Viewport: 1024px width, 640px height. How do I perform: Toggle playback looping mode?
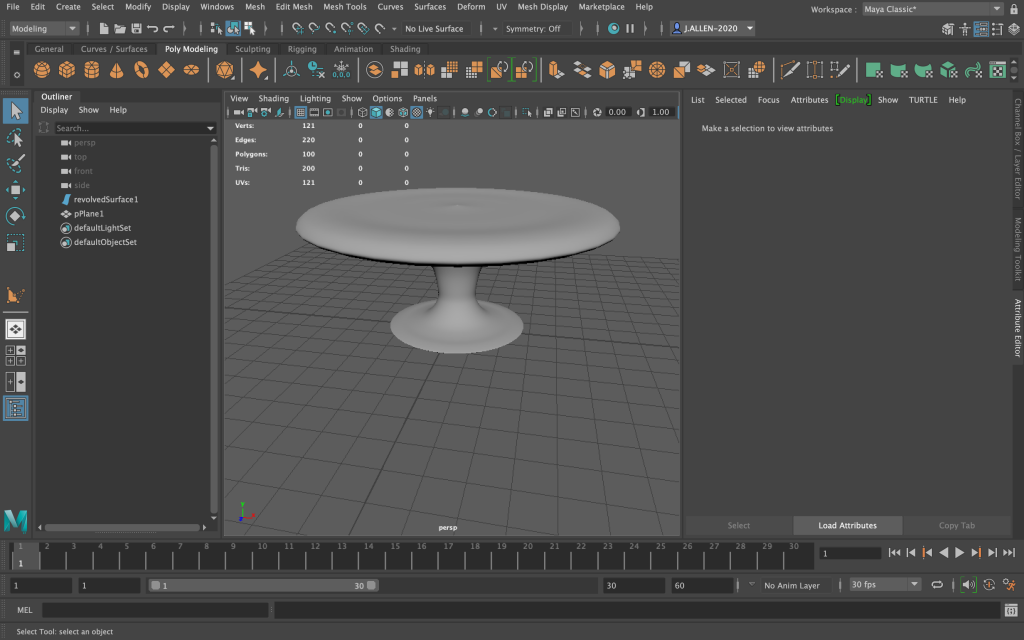coord(937,585)
